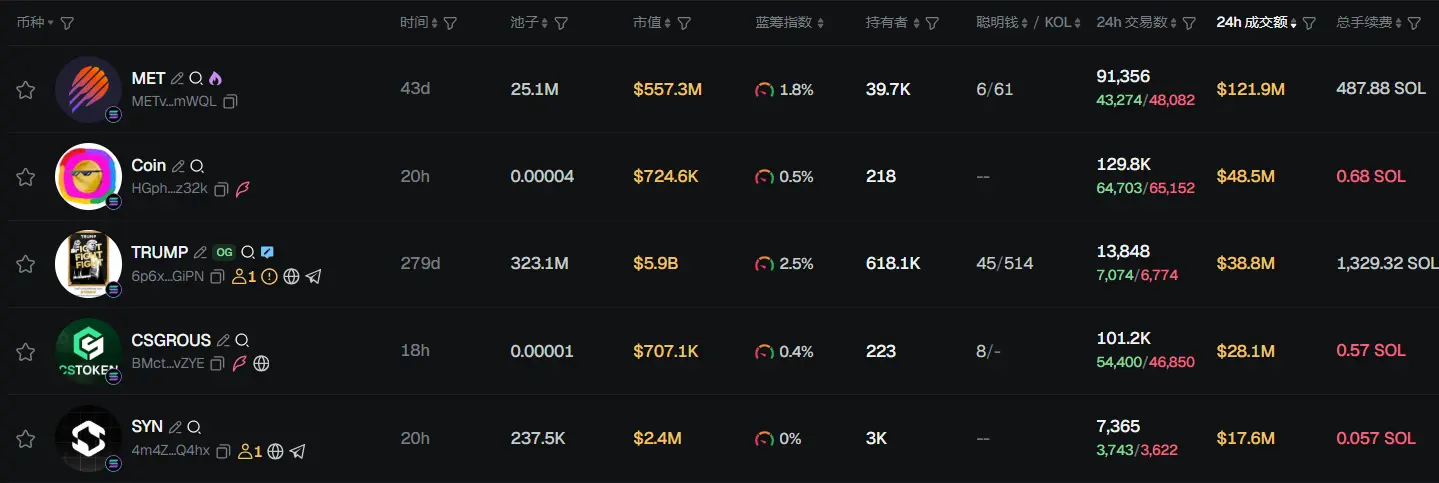The height and width of the screenshot is (483, 1439).
Task: Open the CSGROUS token name link
Action: (171, 340)
